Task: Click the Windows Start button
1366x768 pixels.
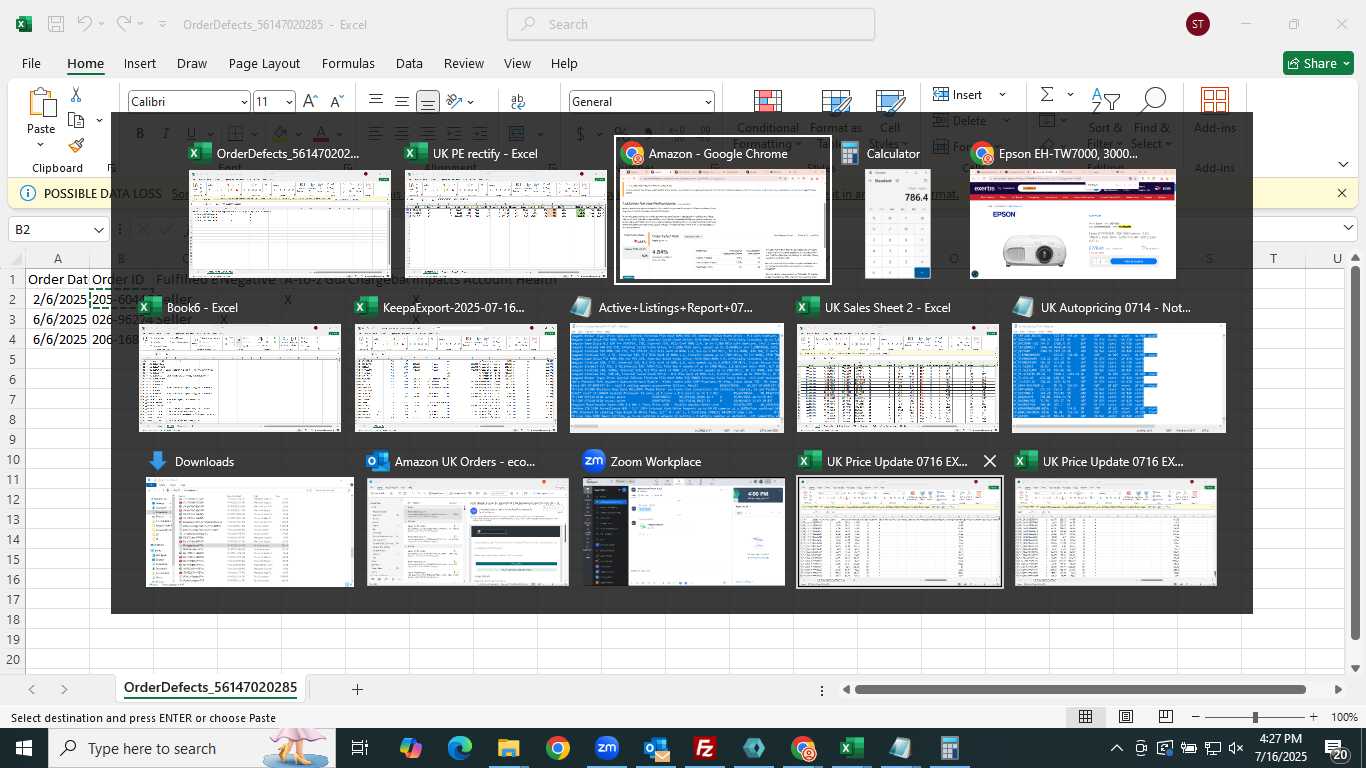Action: [x=23, y=748]
